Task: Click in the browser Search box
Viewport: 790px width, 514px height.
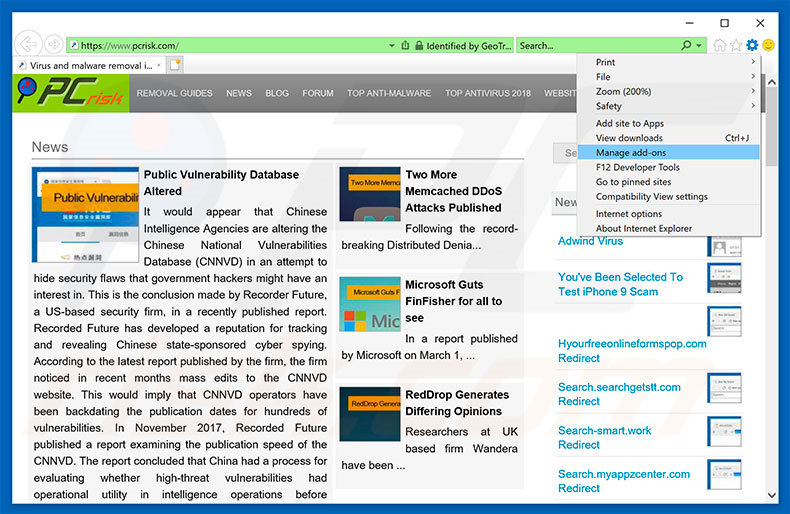Action: coord(597,45)
